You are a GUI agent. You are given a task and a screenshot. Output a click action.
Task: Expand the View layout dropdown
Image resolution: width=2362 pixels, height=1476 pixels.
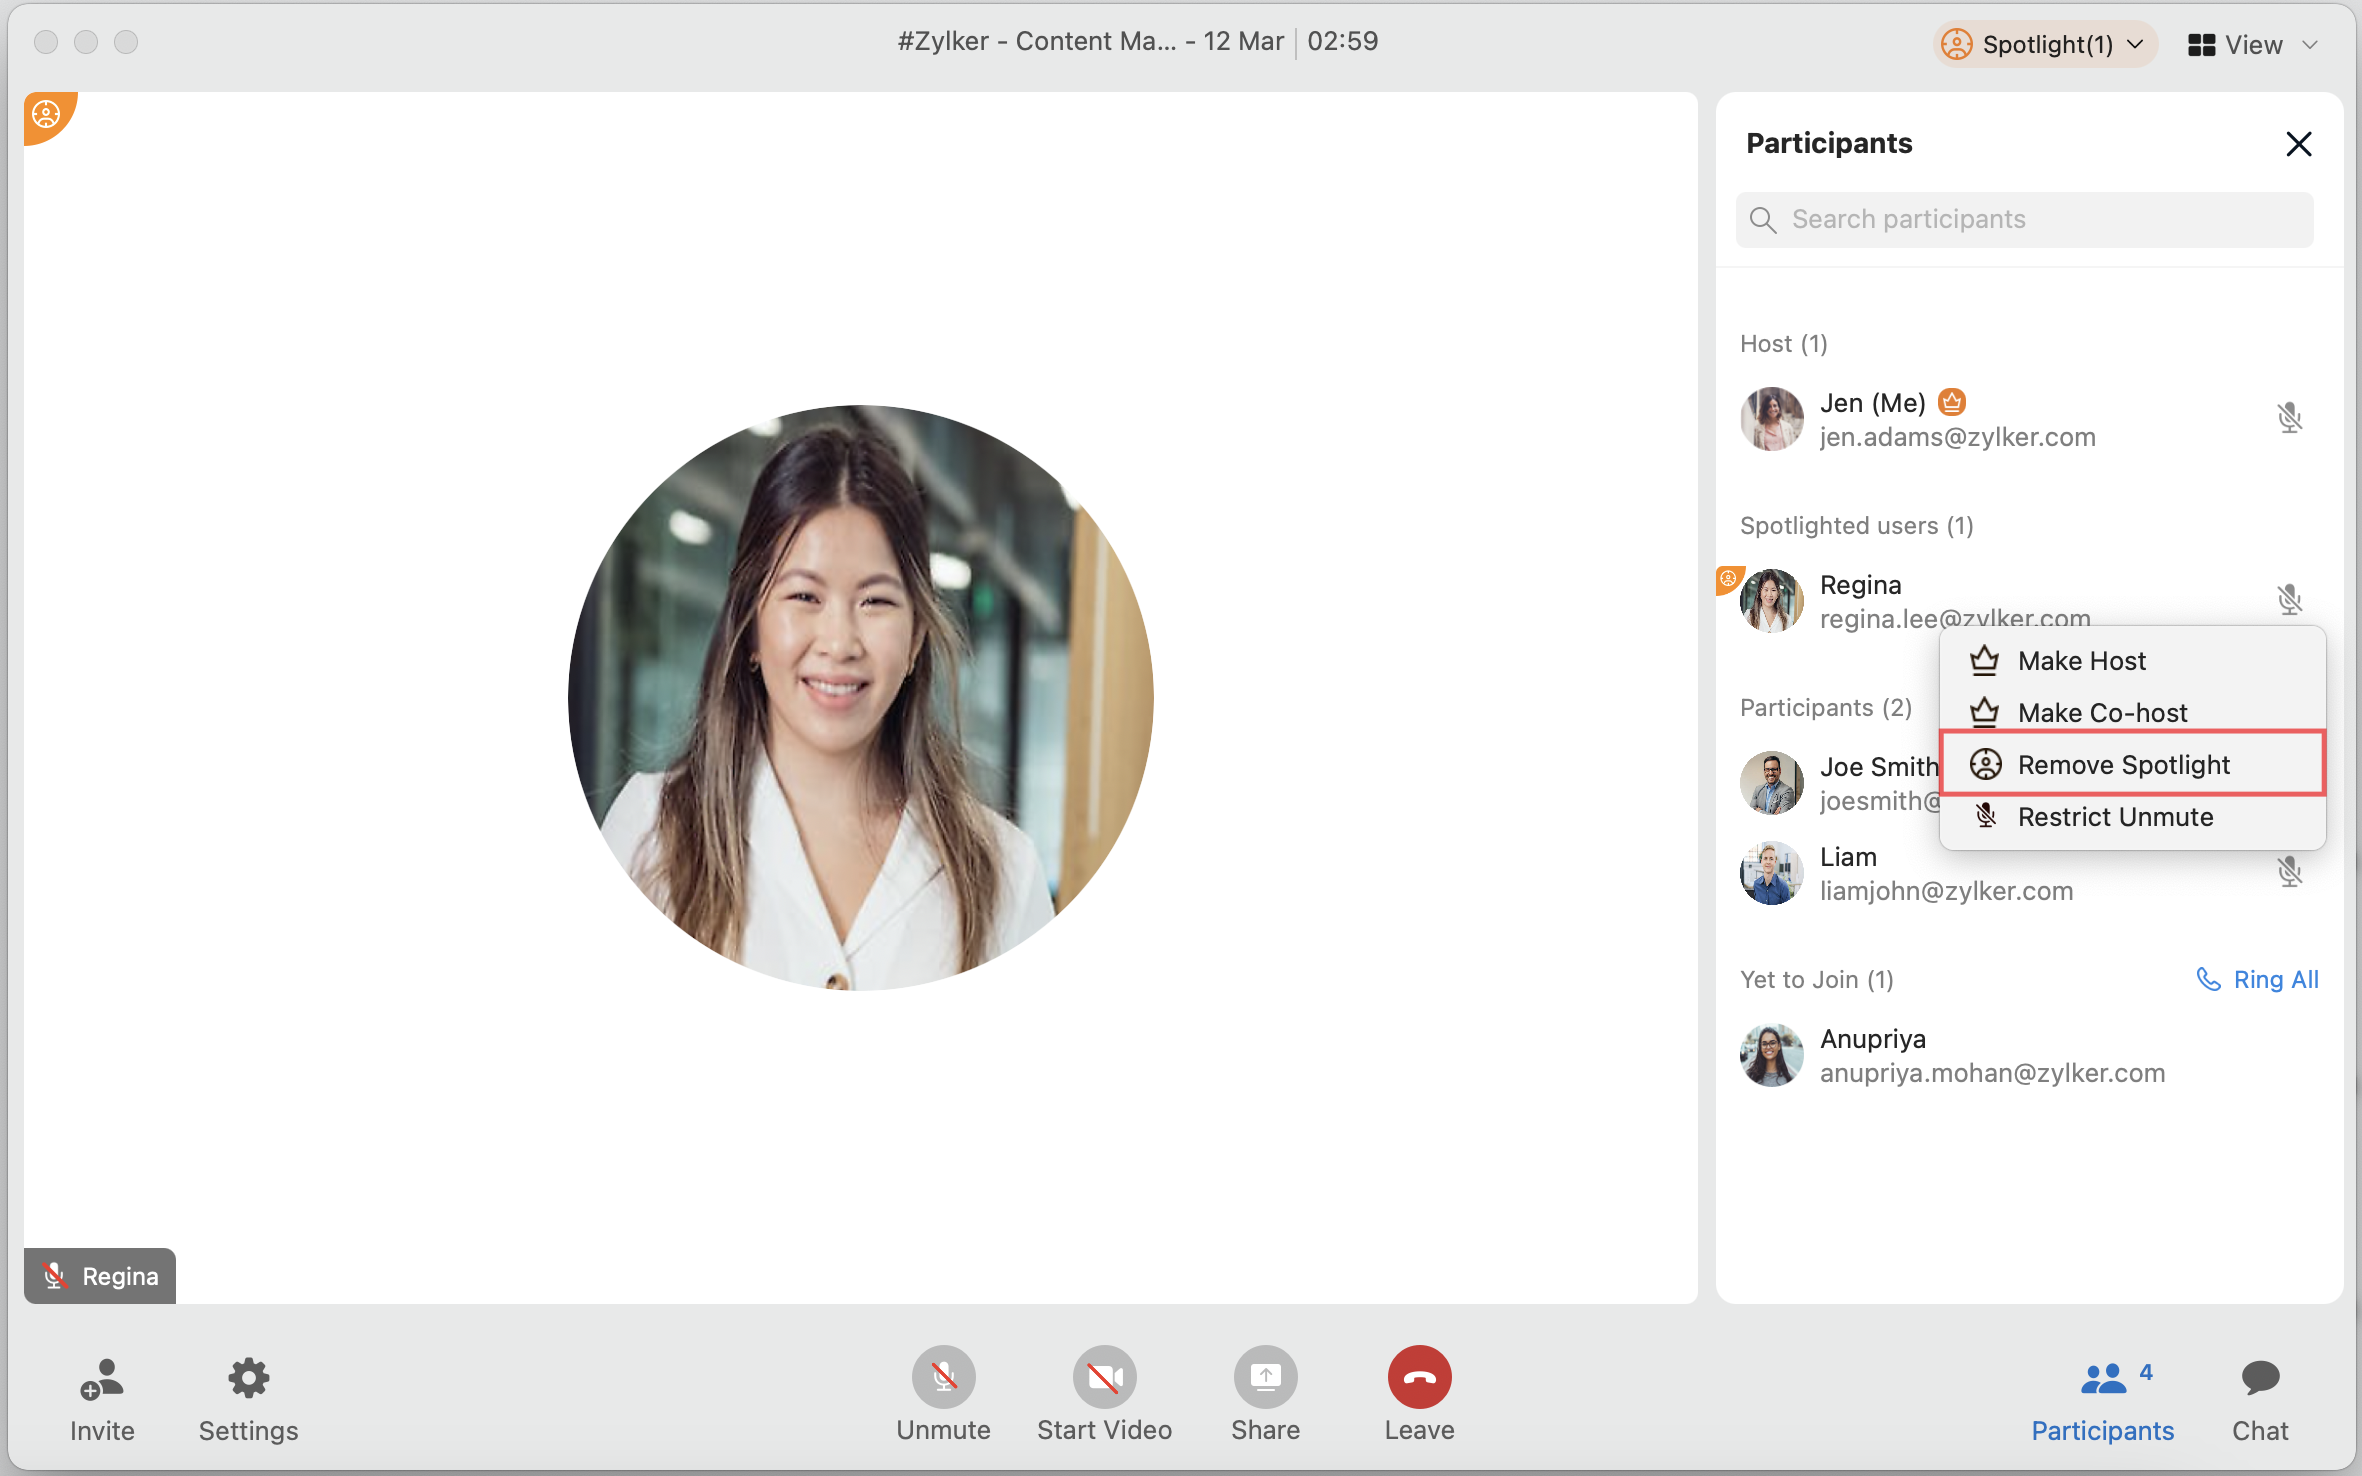2251,45
